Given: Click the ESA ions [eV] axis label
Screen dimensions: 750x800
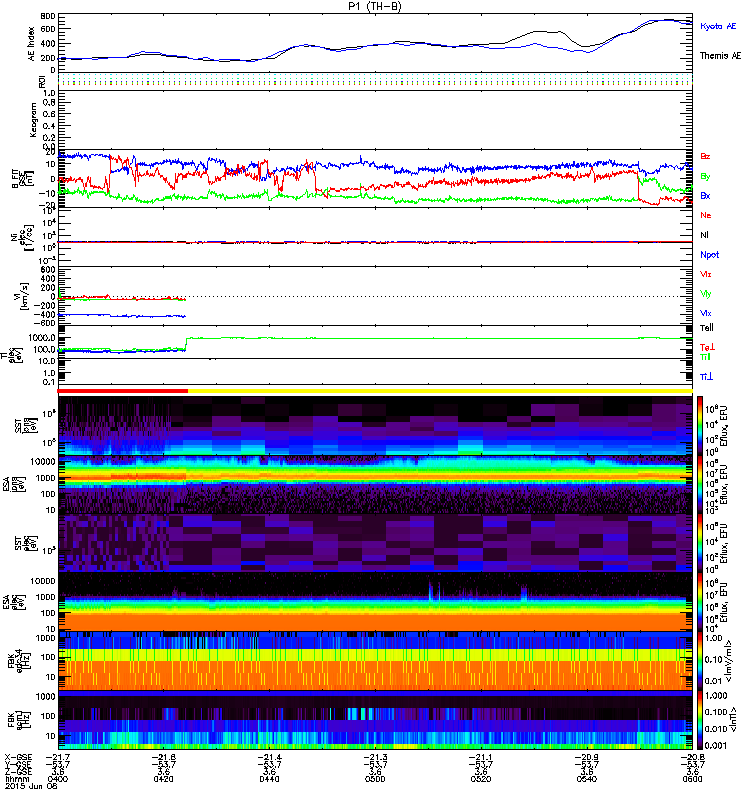Looking at the screenshot, I should tap(15, 484).
